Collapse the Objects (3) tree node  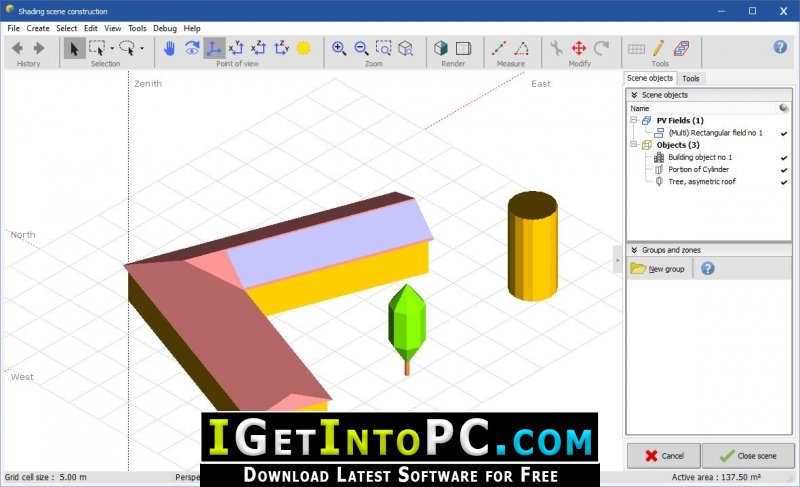[x=634, y=145]
